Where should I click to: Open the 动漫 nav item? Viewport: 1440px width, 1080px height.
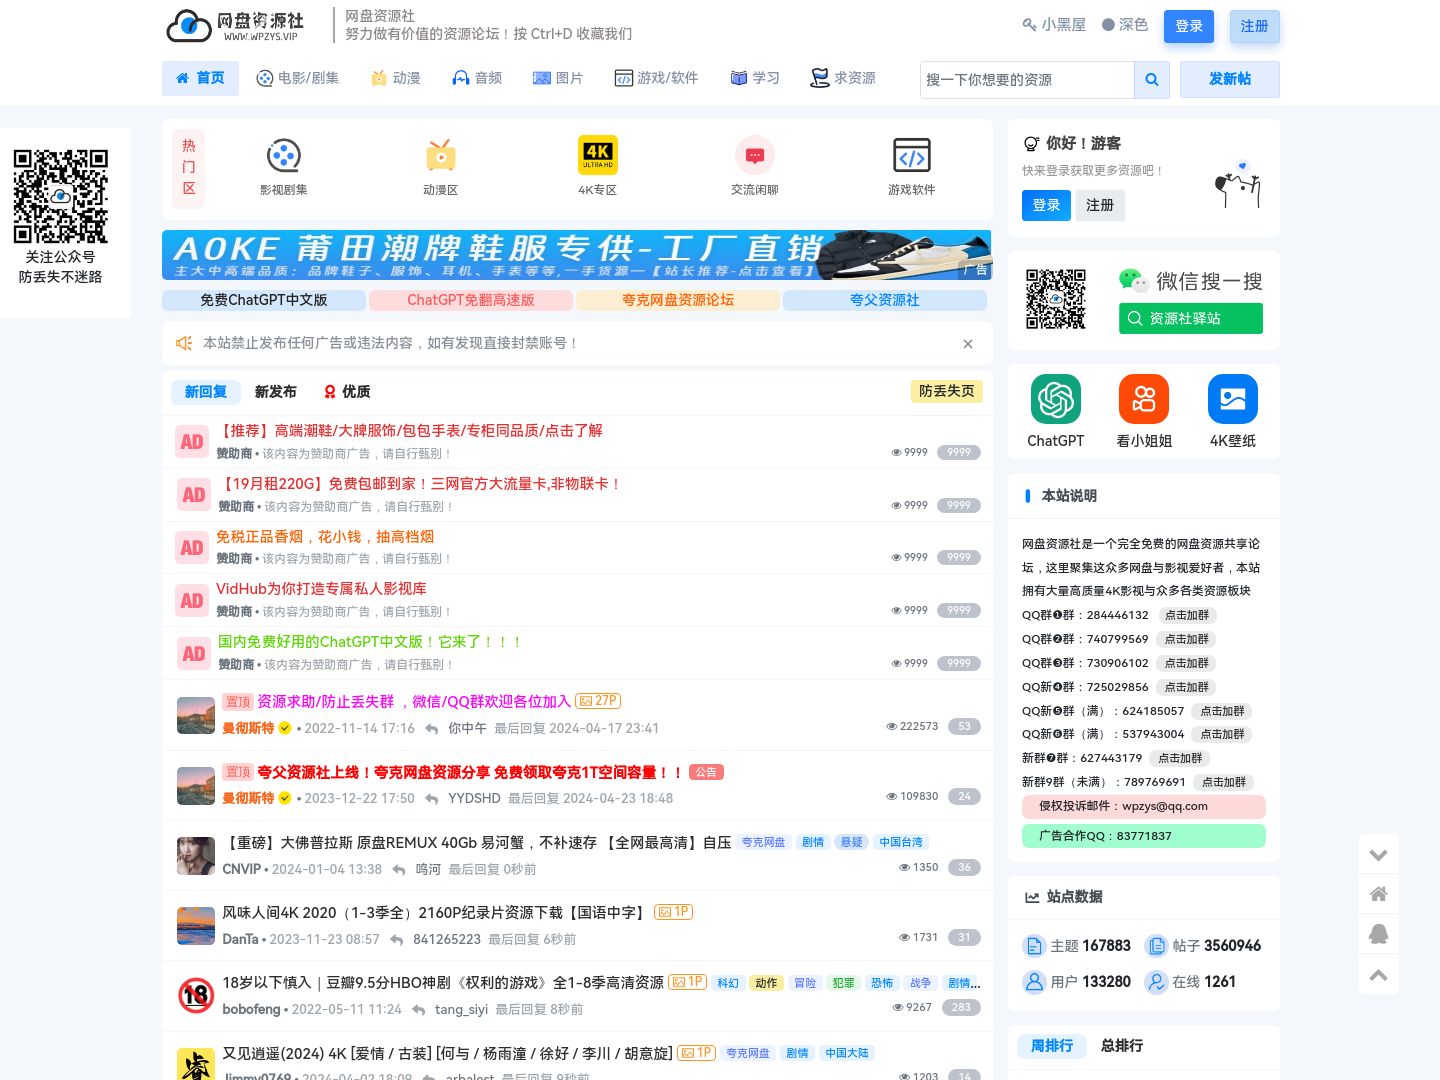click(396, 78)
